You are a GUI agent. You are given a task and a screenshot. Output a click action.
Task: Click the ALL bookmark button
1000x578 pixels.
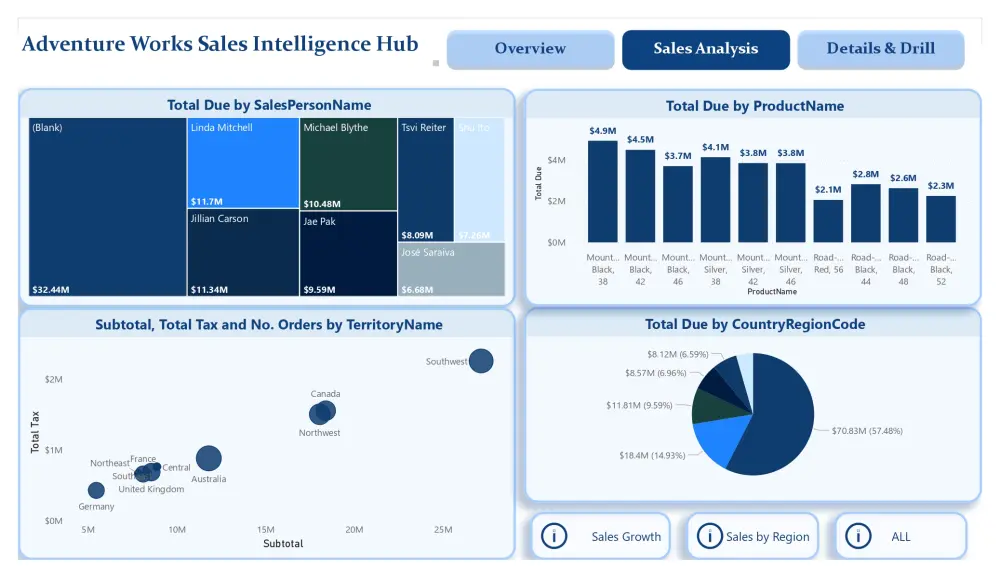(901, 537)
